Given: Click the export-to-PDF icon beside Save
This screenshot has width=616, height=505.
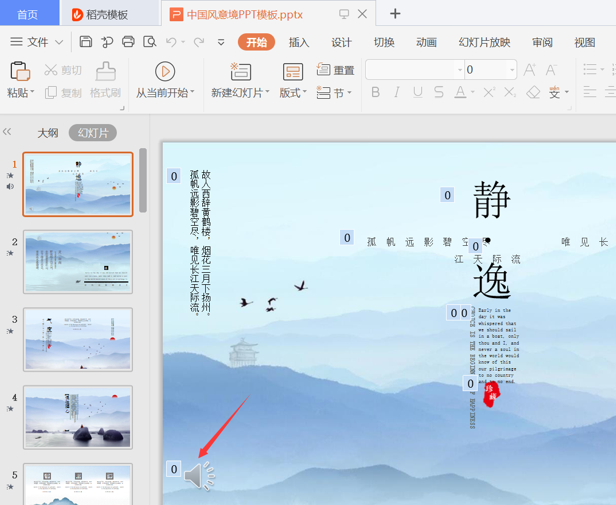Looking at the screenshot, I should tap(107, 42).
